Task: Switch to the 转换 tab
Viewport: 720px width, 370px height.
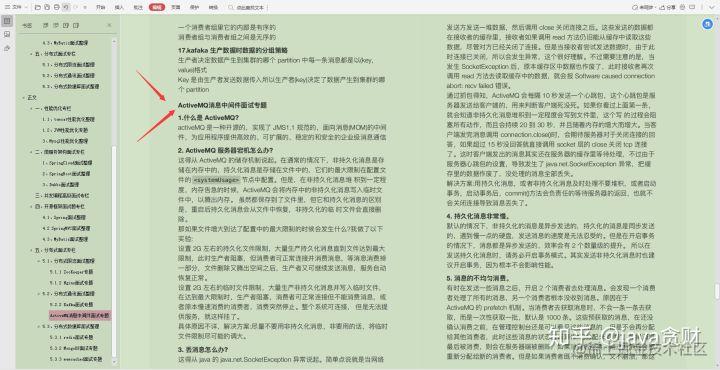Action: tap(213, 7)
